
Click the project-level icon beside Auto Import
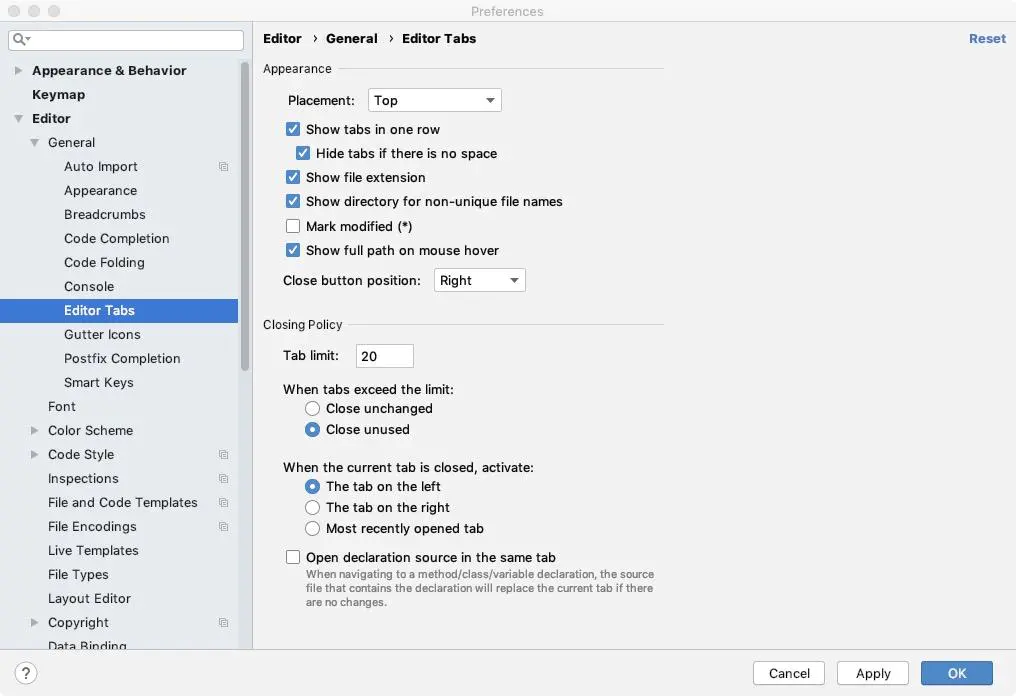click(224, 167)
